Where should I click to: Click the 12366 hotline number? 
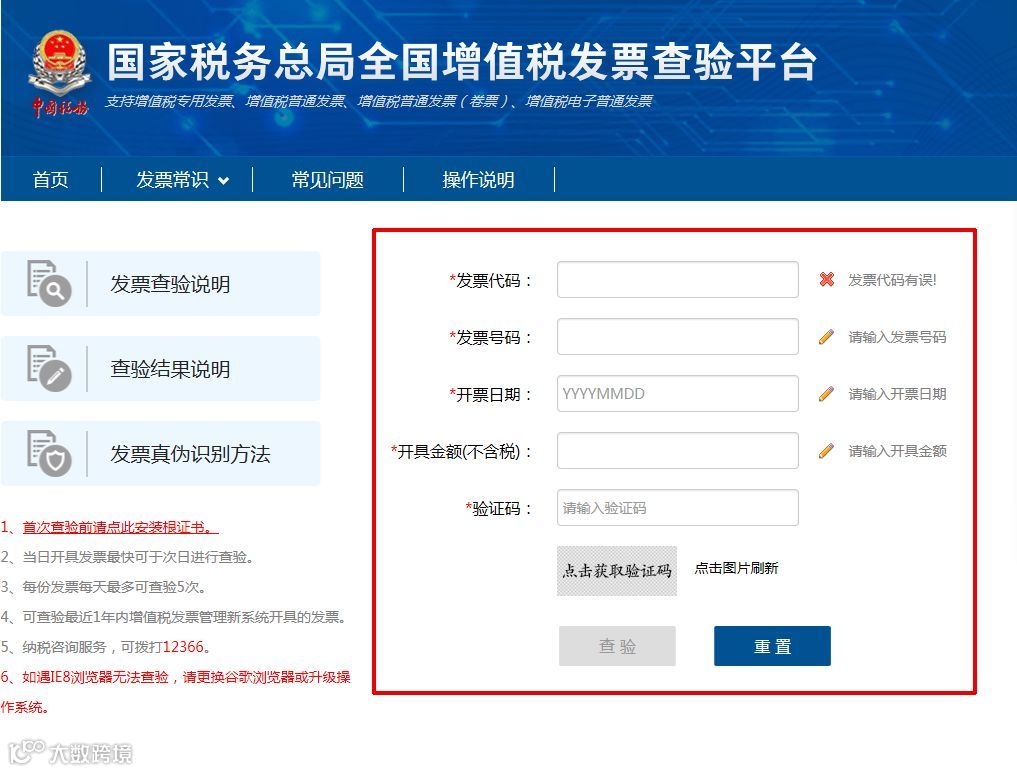[x=184, y=647]
